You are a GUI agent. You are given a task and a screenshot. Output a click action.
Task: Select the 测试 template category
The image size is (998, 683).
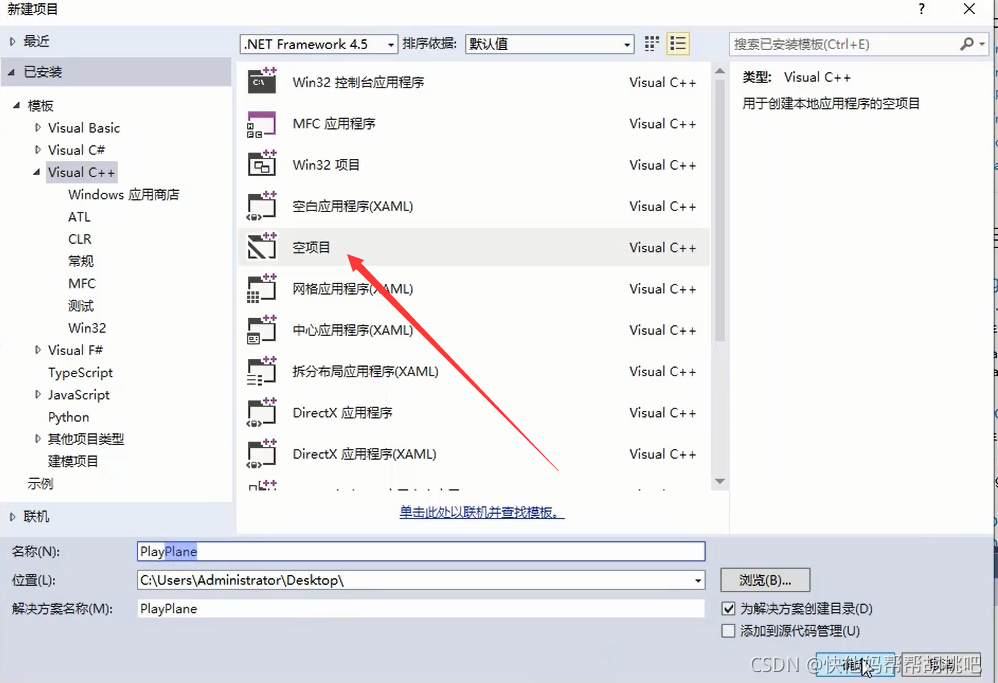[x=81, y=306]
